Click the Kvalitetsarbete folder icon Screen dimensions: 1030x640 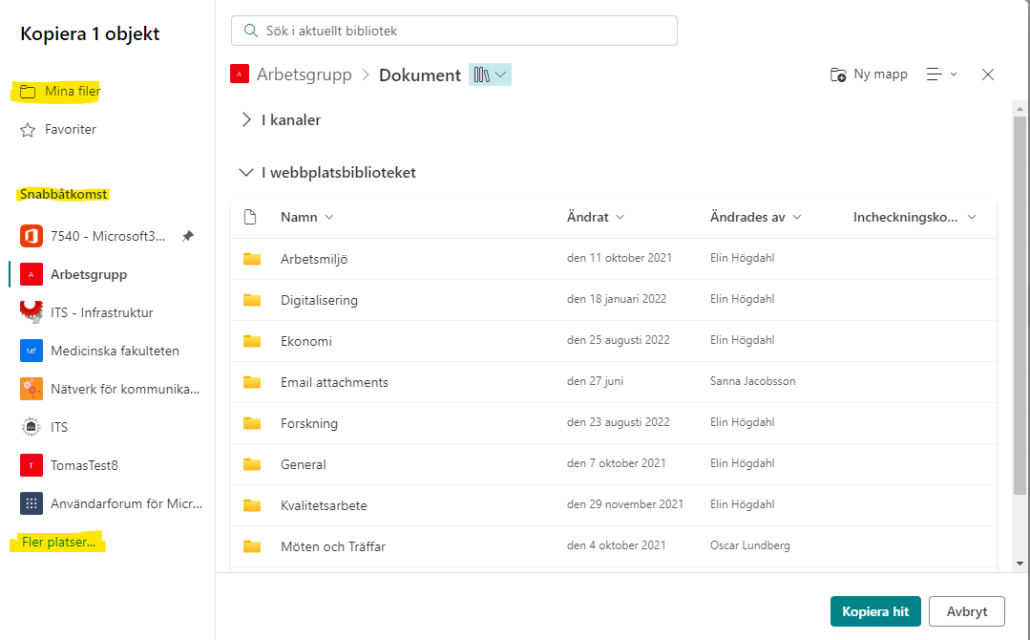point(252,505)
